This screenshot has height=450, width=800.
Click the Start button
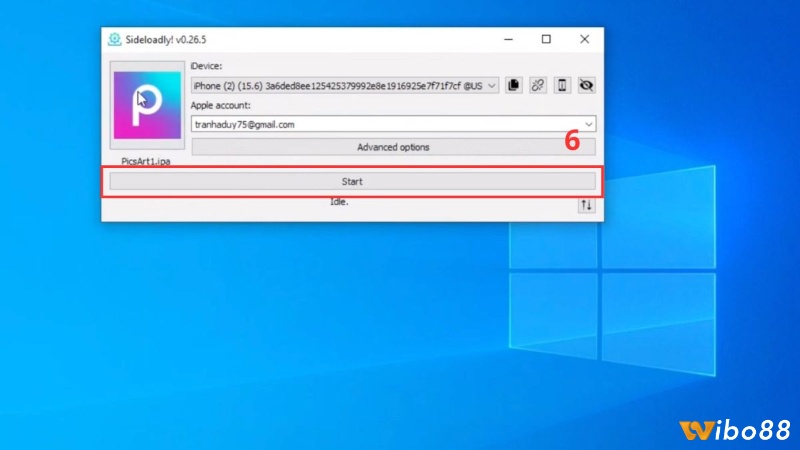(352, 181)
